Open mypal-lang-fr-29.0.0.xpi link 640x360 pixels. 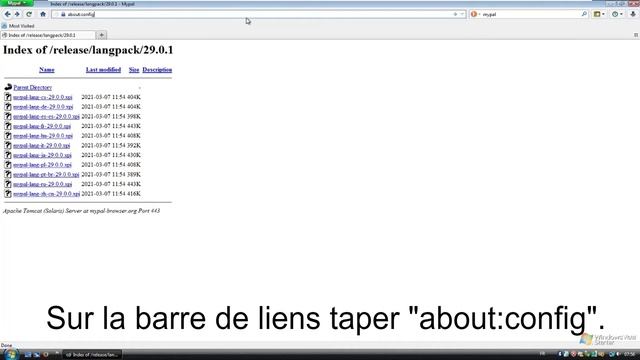coord(42,126)
